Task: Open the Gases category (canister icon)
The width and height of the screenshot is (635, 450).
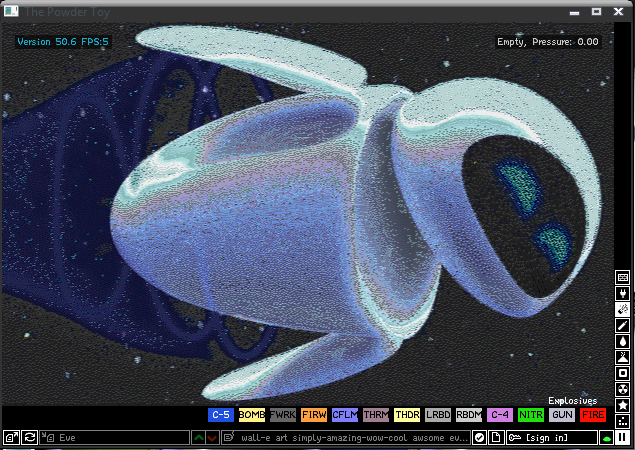Action: click(622, 325)
